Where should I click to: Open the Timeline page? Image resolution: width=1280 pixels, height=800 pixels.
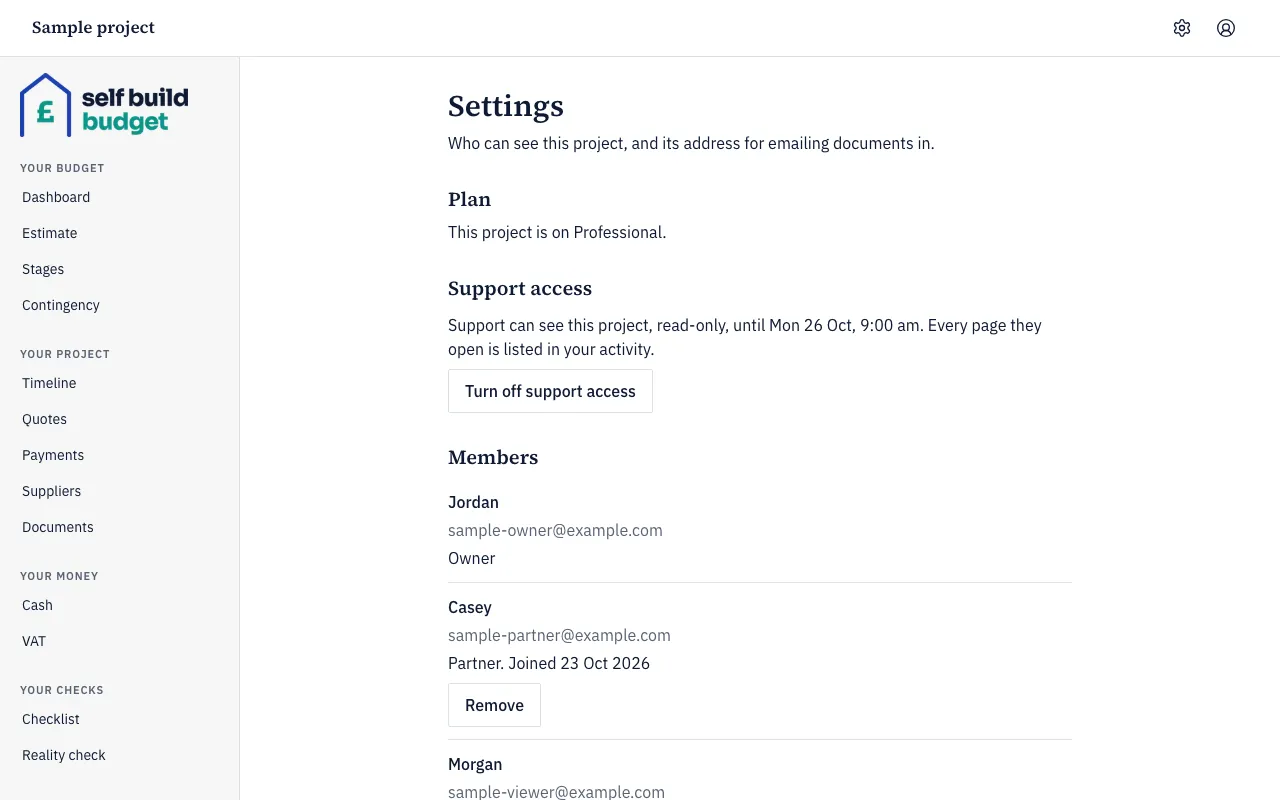tap(49, 383)
